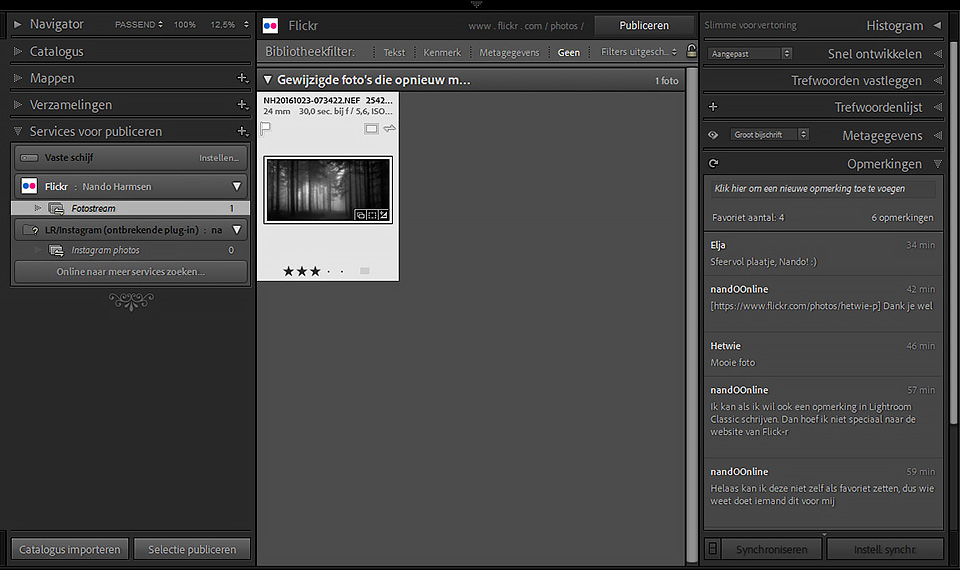Screen dimensions: 960x570
Task: Open the Filters uitgesch. dropdown
Action: (x=639, y=52)
